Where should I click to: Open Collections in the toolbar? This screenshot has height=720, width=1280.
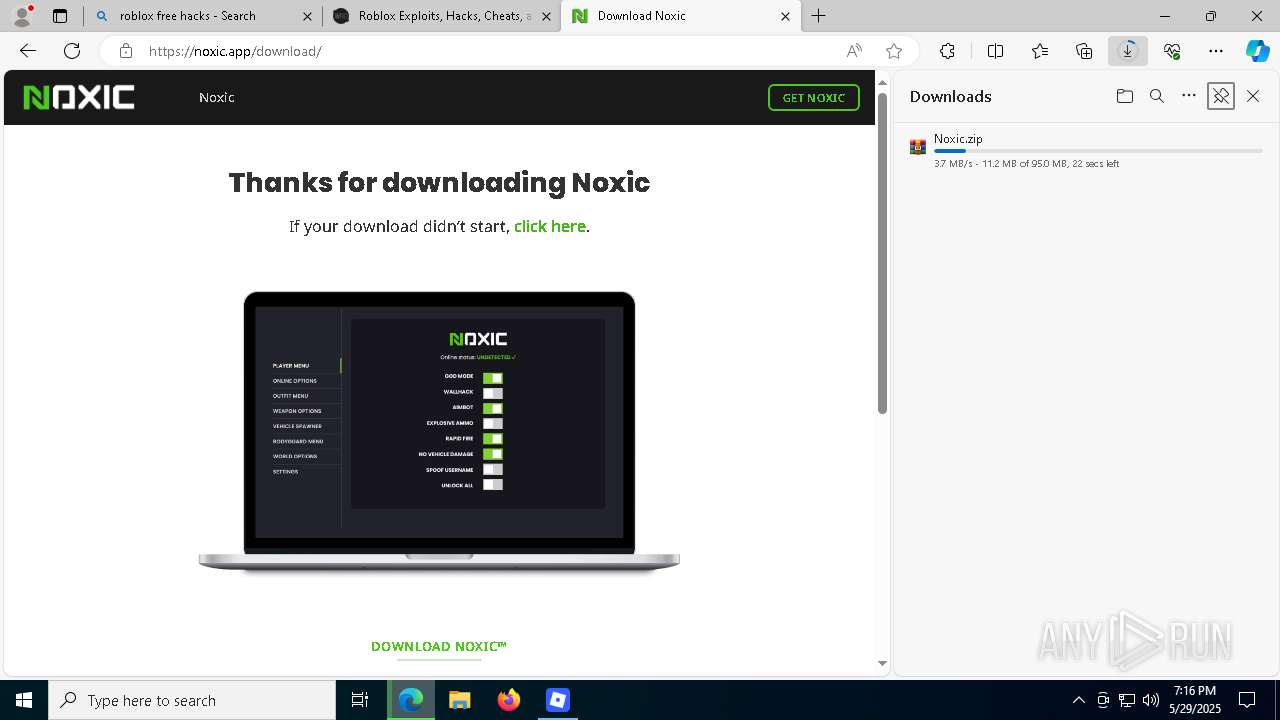[1084, 51]
